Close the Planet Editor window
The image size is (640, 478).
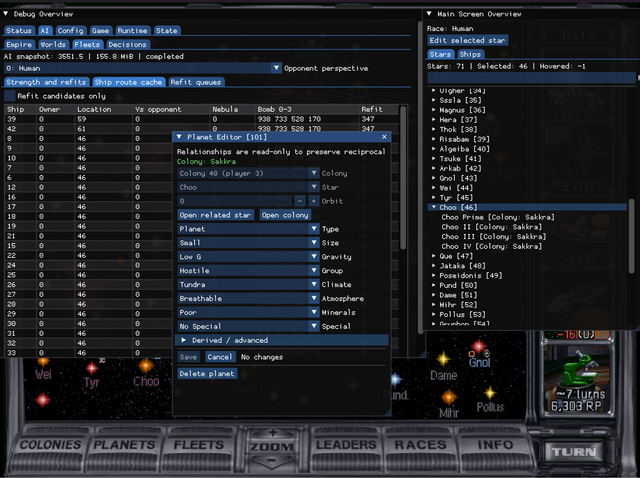tap(384, 137)
